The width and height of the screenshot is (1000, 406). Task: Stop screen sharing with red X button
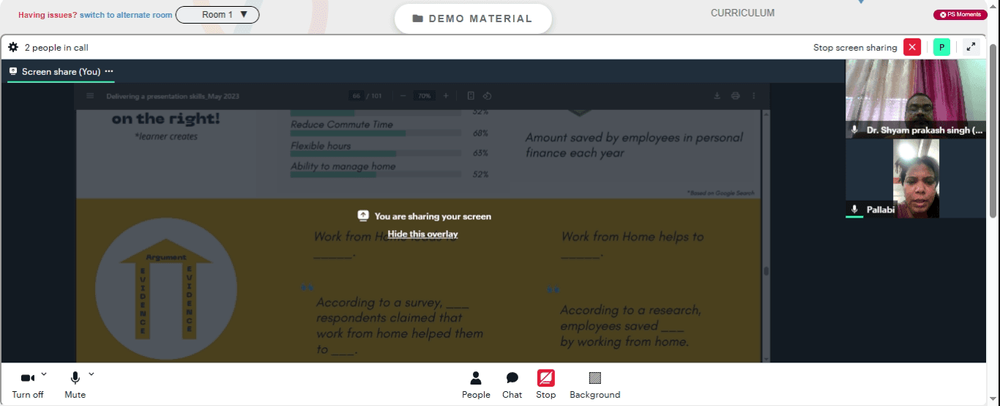[912, 47]
